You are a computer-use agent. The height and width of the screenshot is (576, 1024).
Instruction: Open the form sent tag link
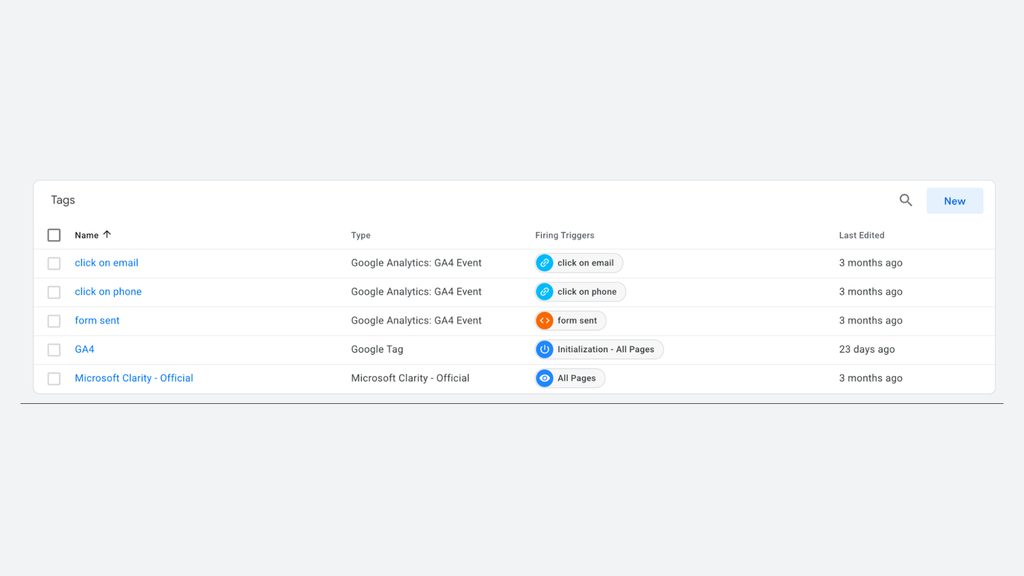point(97,320)
